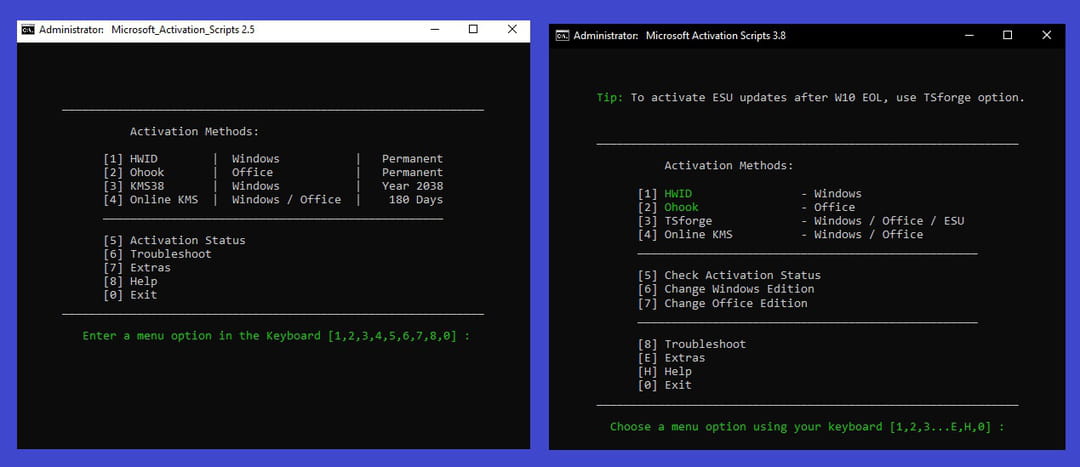Minimize the Activation Scripts 2.5 window
The image size is (1080, 467).
pos(435,30)
